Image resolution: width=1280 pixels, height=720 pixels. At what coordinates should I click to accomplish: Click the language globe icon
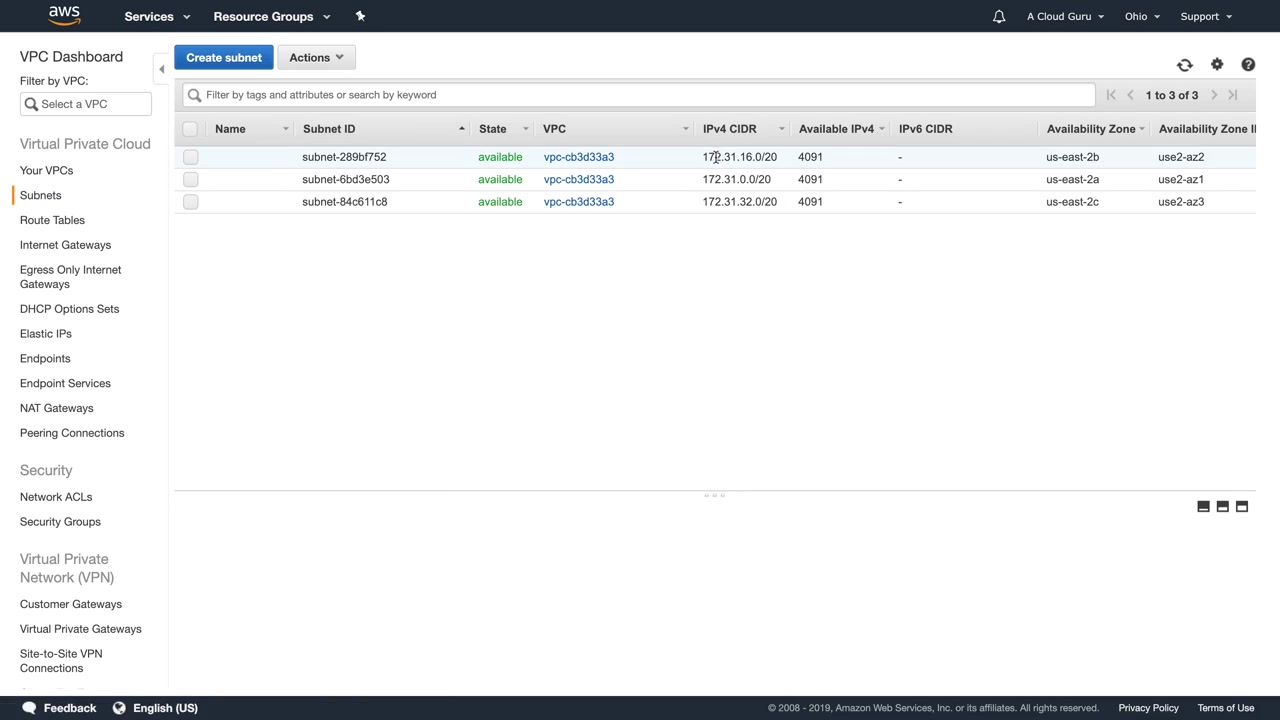(119, 708)
